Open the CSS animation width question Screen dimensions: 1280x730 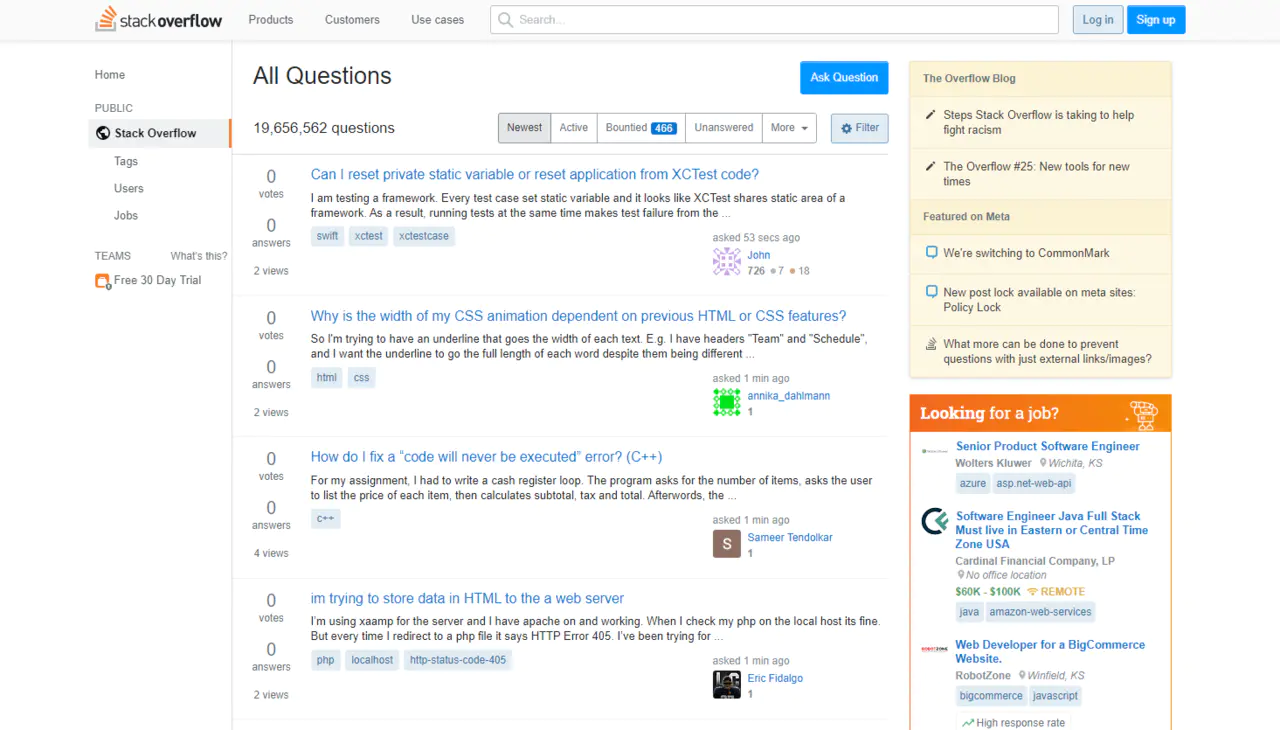579,316
